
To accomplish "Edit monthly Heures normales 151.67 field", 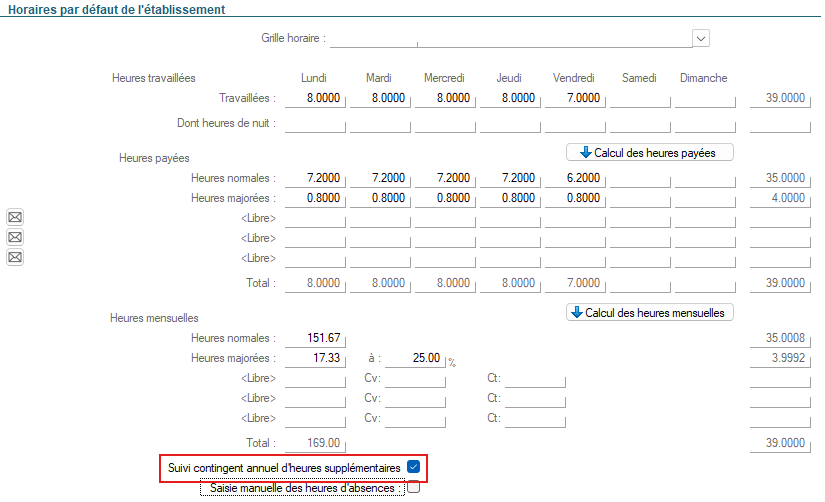I will coord(314,338).
